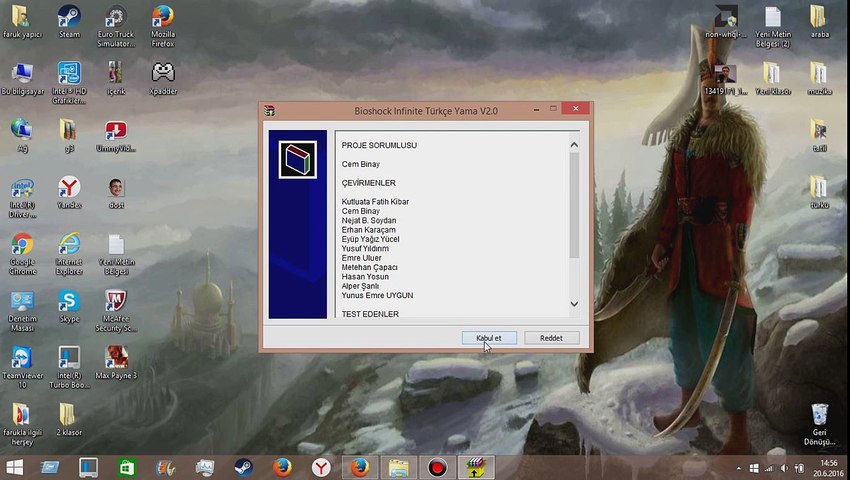Click the TEST EDENLER heading
Screen dimensions: 850x480
[x=370, y=314]
